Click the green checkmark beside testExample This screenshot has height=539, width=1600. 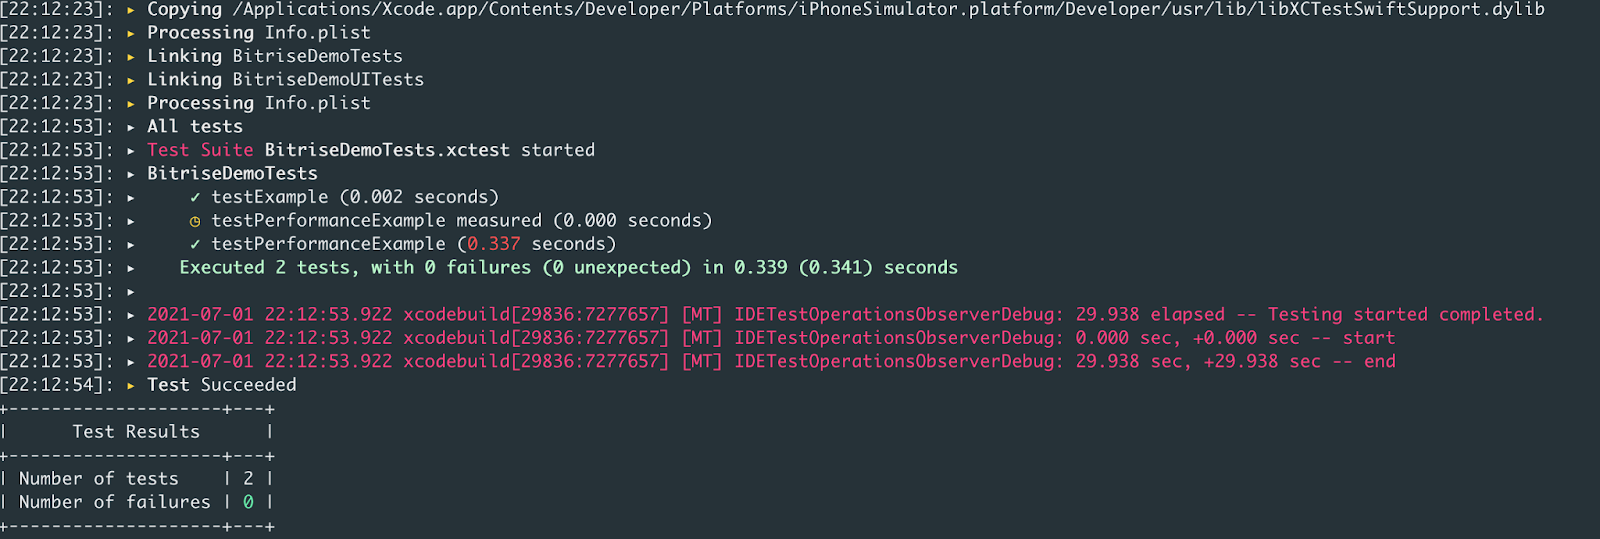click(195, 197)
